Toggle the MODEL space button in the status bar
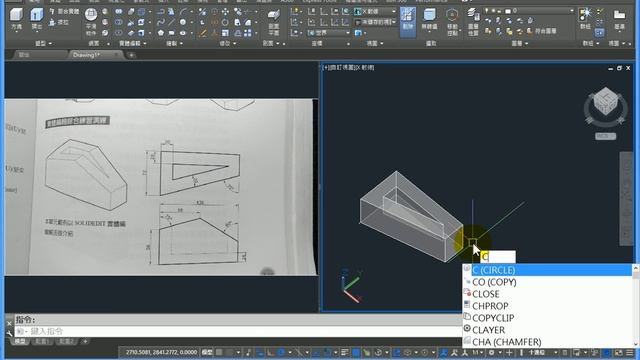This screenshot has height=360, width=640. (207, 352)
